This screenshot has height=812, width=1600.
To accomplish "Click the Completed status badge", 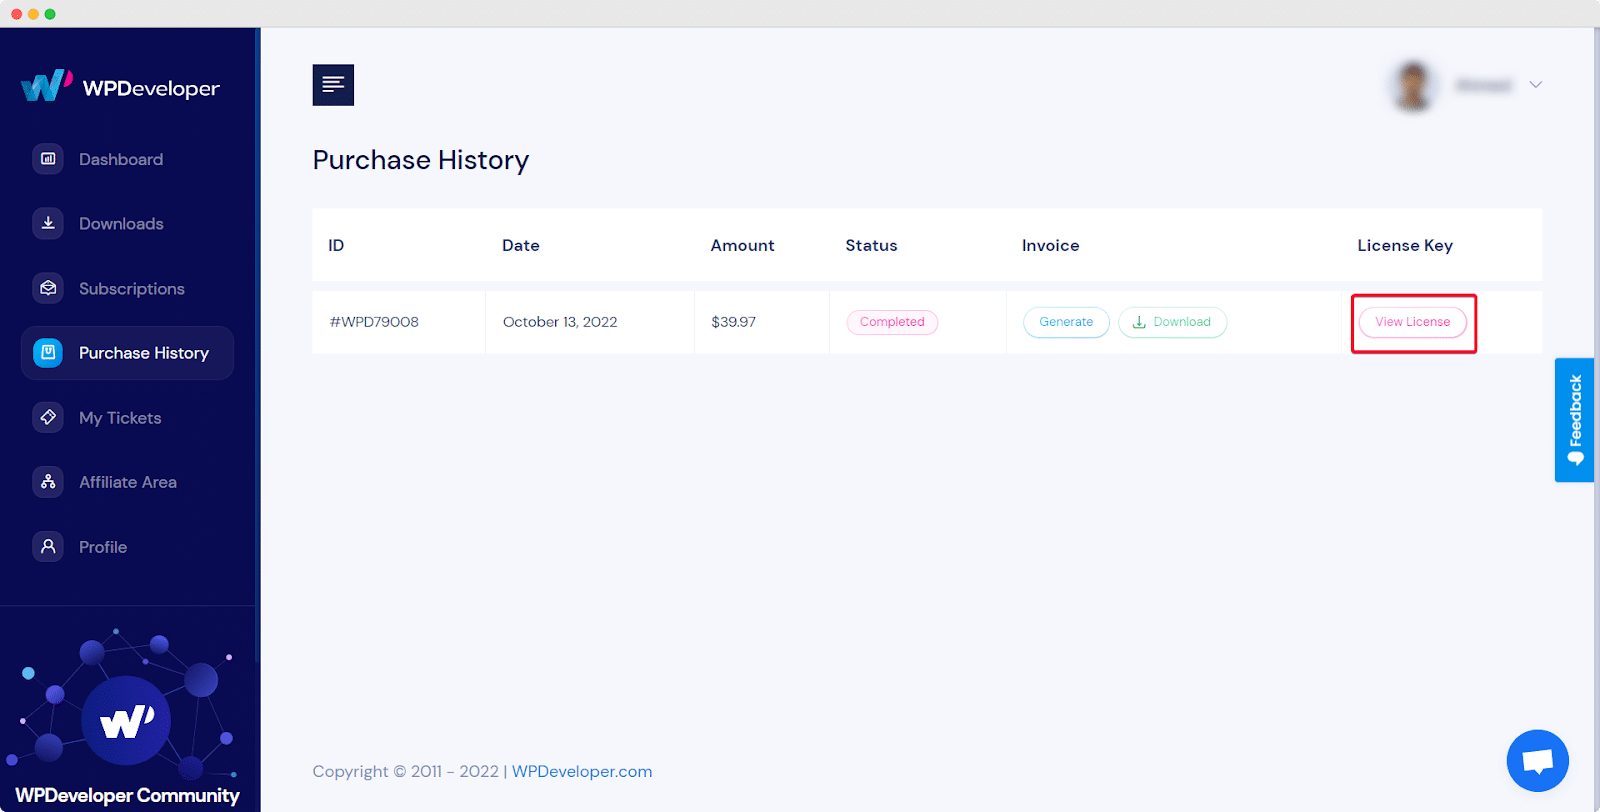I will point(892,322).
